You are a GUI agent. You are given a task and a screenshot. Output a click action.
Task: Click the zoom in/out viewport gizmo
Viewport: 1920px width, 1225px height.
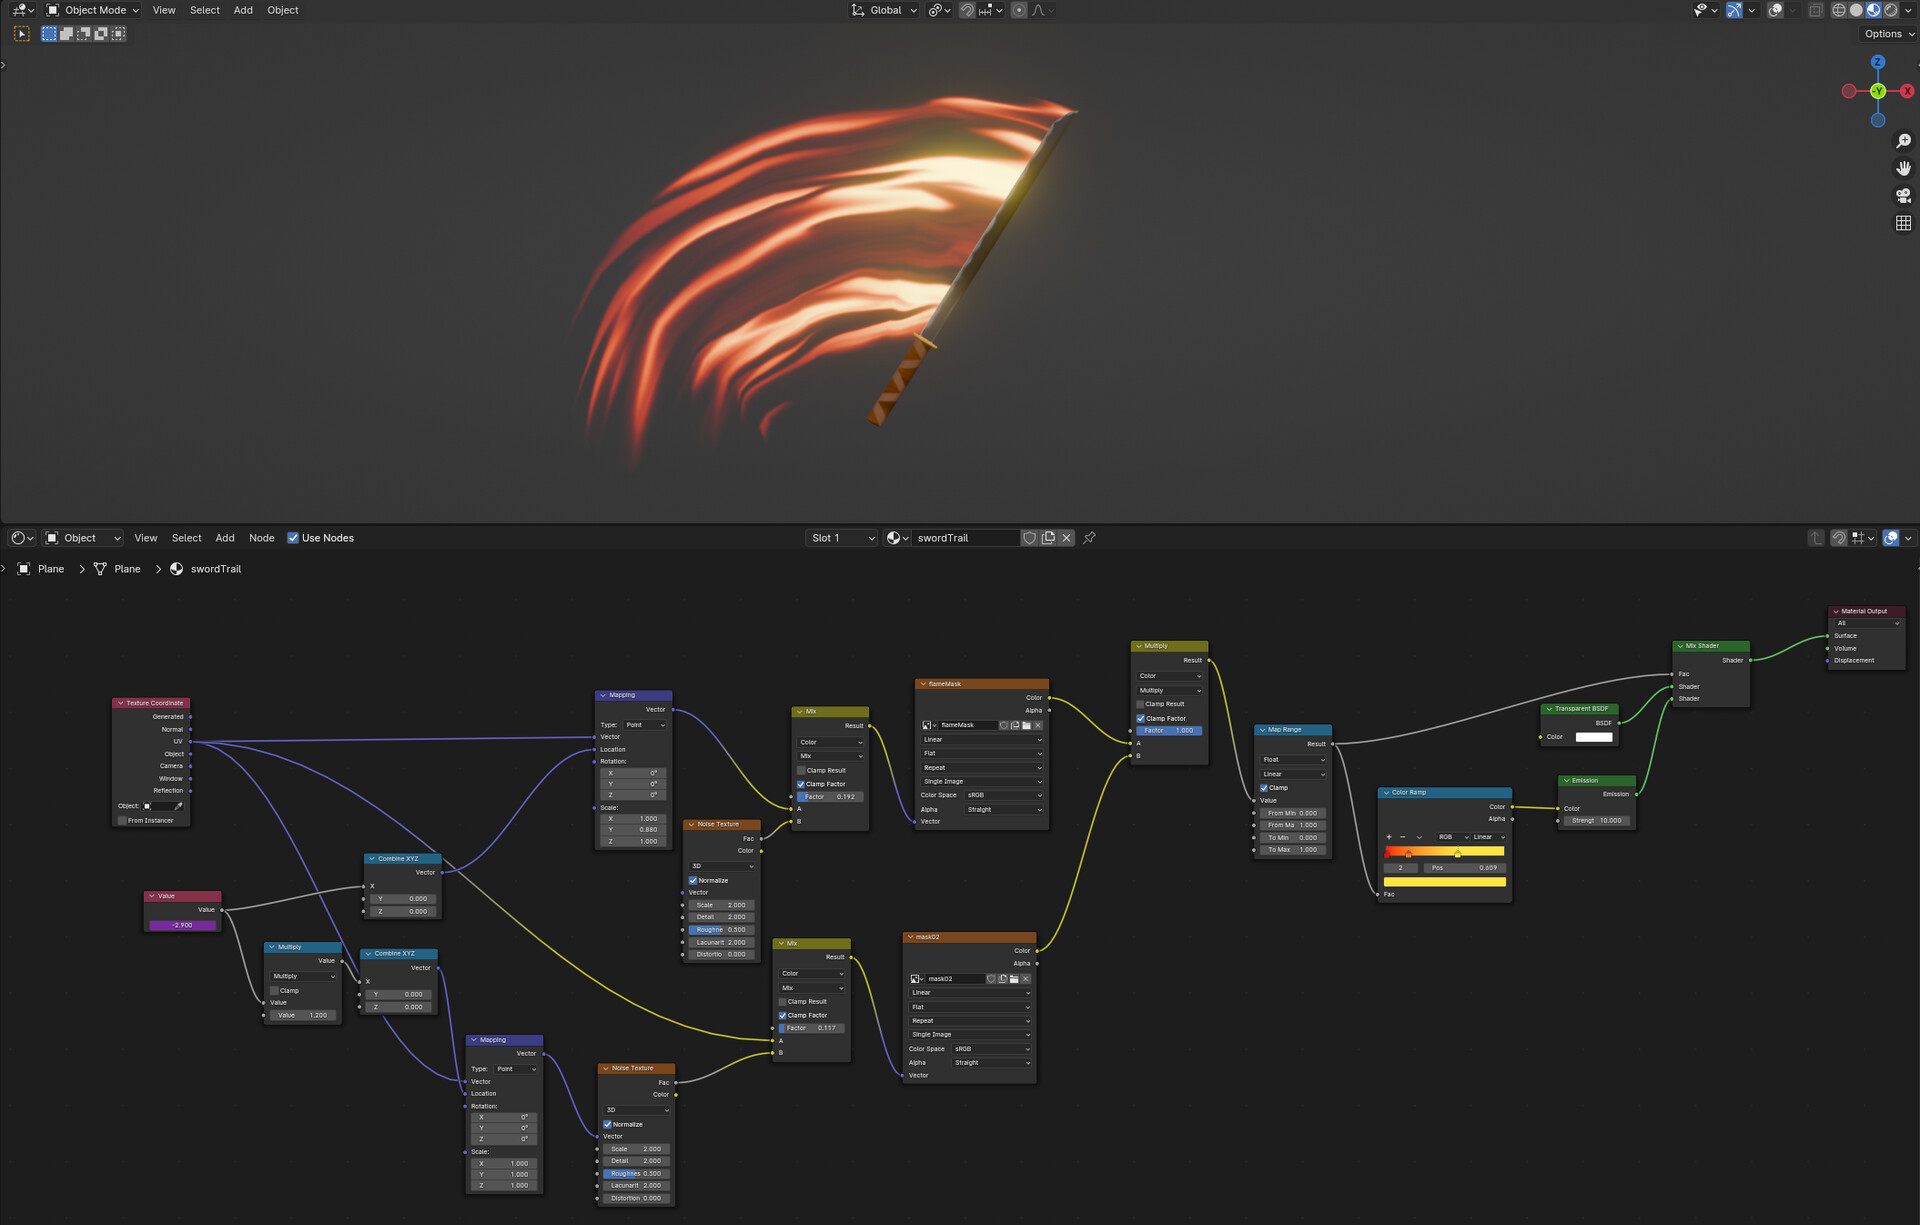pos(1903,141)
